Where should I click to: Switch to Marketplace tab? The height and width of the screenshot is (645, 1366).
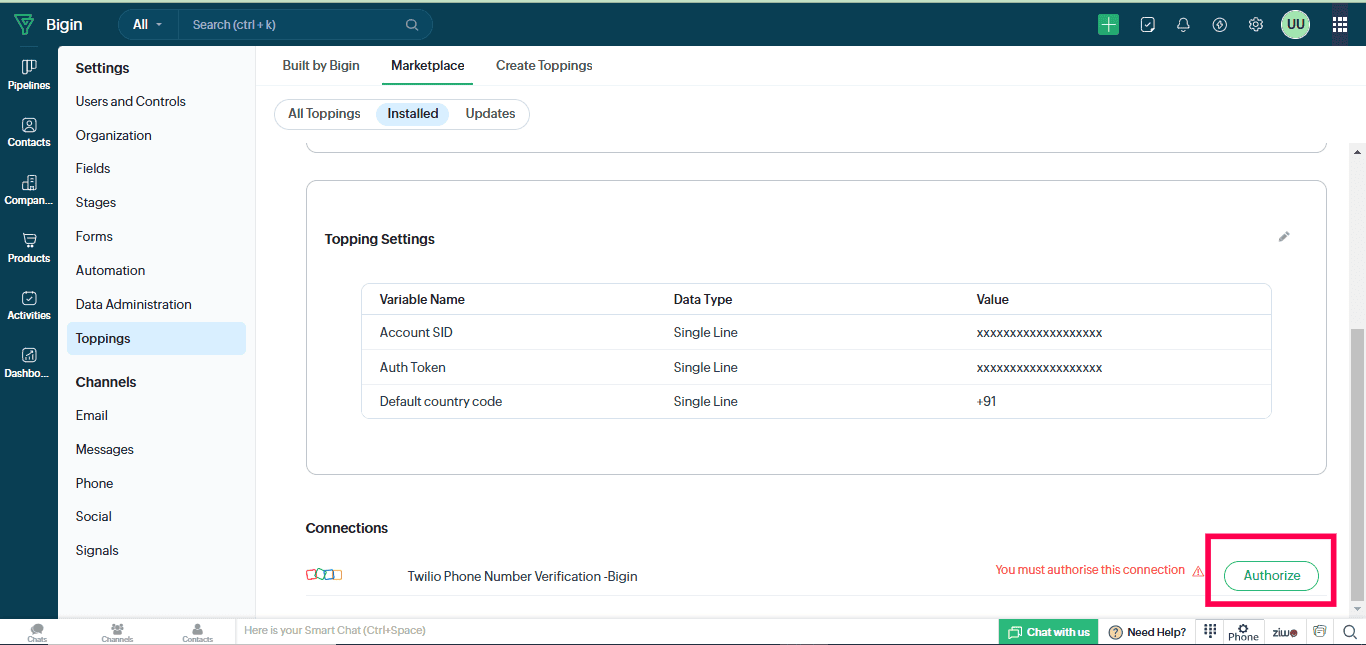pos(428,65)
